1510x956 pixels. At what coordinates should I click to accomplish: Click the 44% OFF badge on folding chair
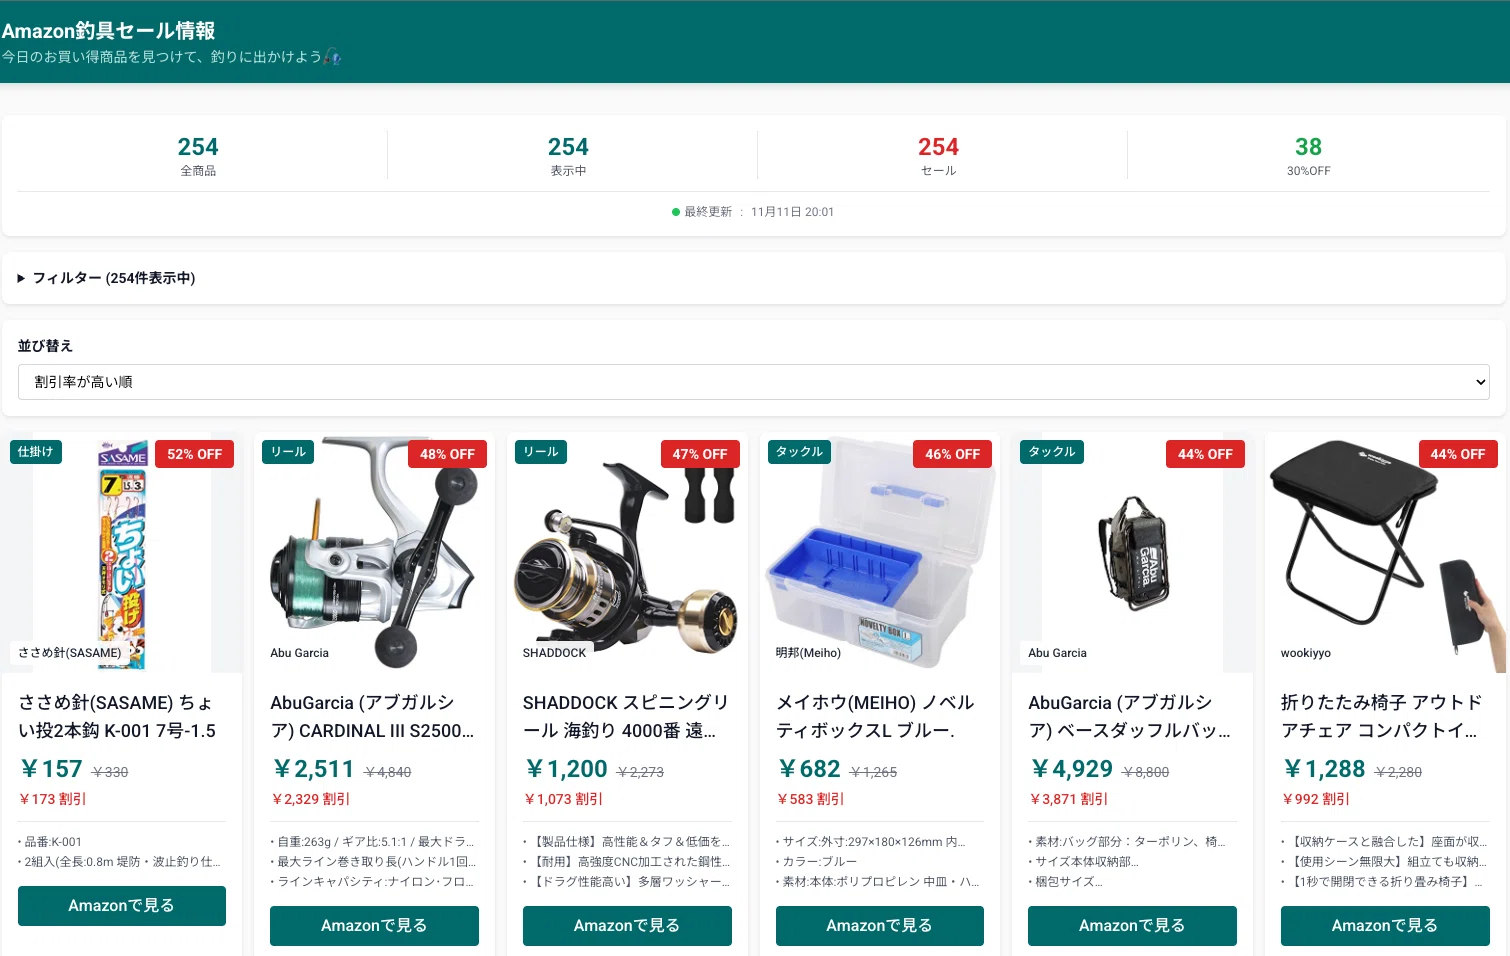1458,454
